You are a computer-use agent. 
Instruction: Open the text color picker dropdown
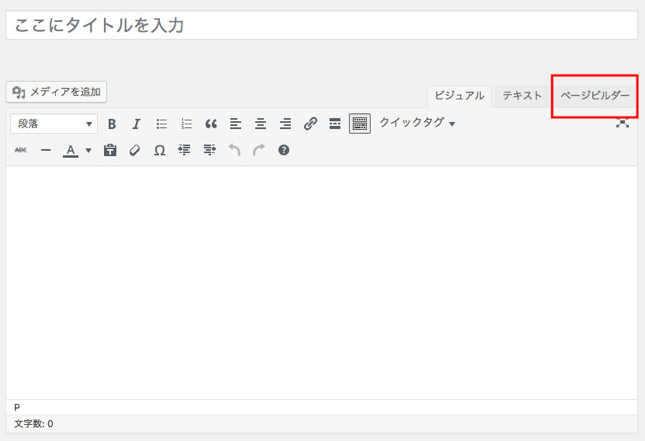(x=88, y=151)
